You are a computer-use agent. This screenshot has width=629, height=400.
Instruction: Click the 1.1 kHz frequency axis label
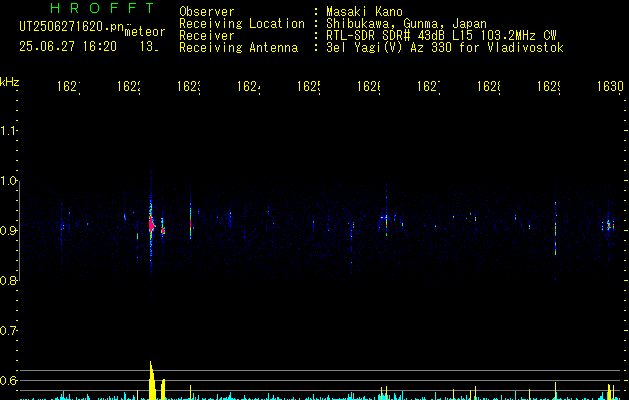coord(8,131)
